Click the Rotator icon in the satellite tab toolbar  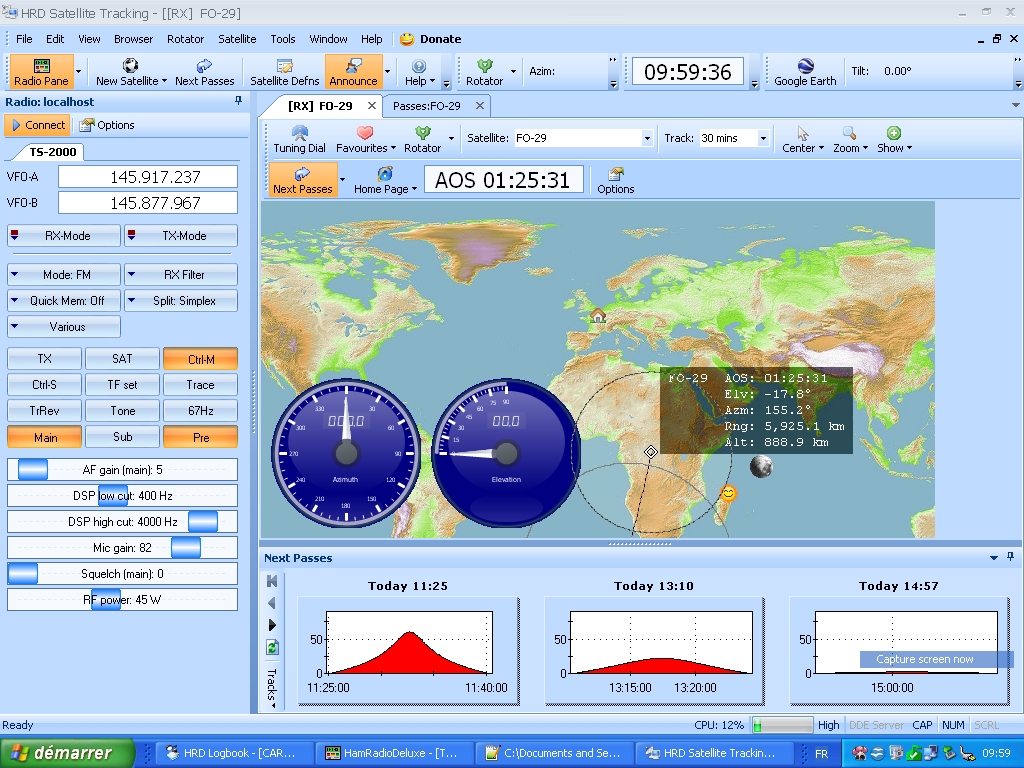(x=423, y=139)
